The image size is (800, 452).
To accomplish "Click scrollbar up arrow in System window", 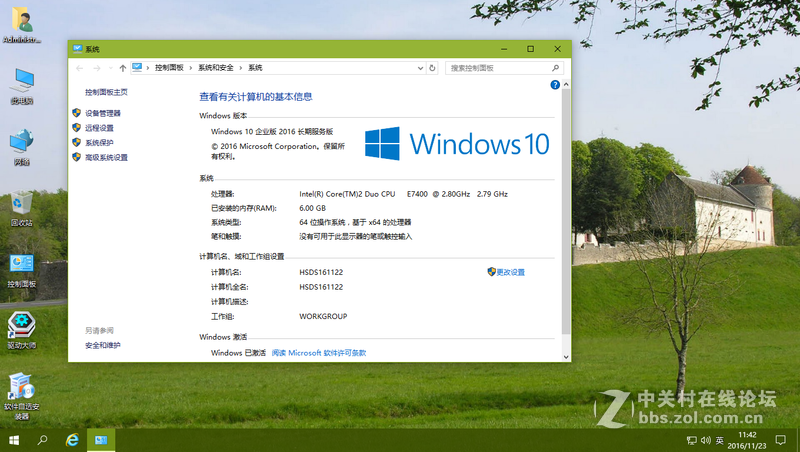I will 566,85.
